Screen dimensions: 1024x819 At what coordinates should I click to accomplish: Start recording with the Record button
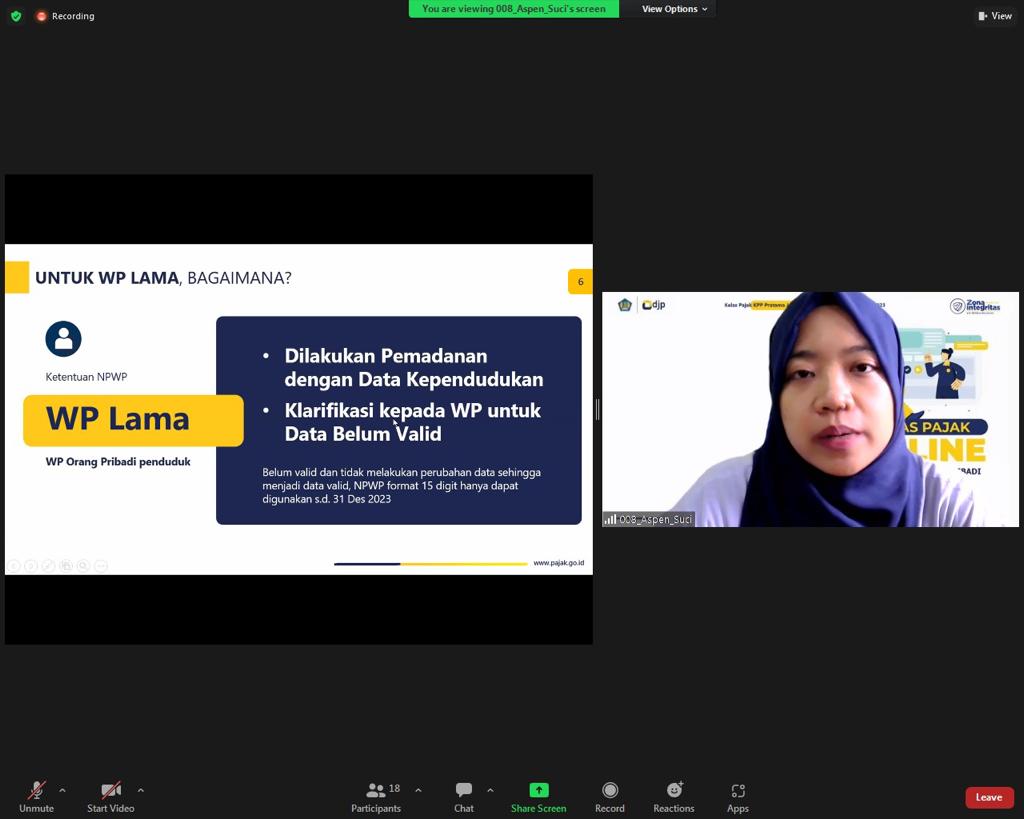pyautogui.click(x=609, y=796)
